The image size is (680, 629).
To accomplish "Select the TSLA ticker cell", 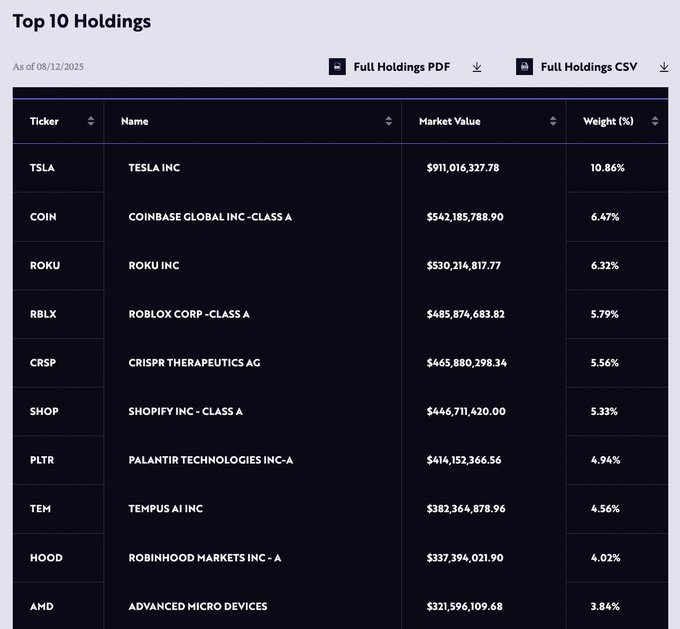I will click(x=42, y=168).
